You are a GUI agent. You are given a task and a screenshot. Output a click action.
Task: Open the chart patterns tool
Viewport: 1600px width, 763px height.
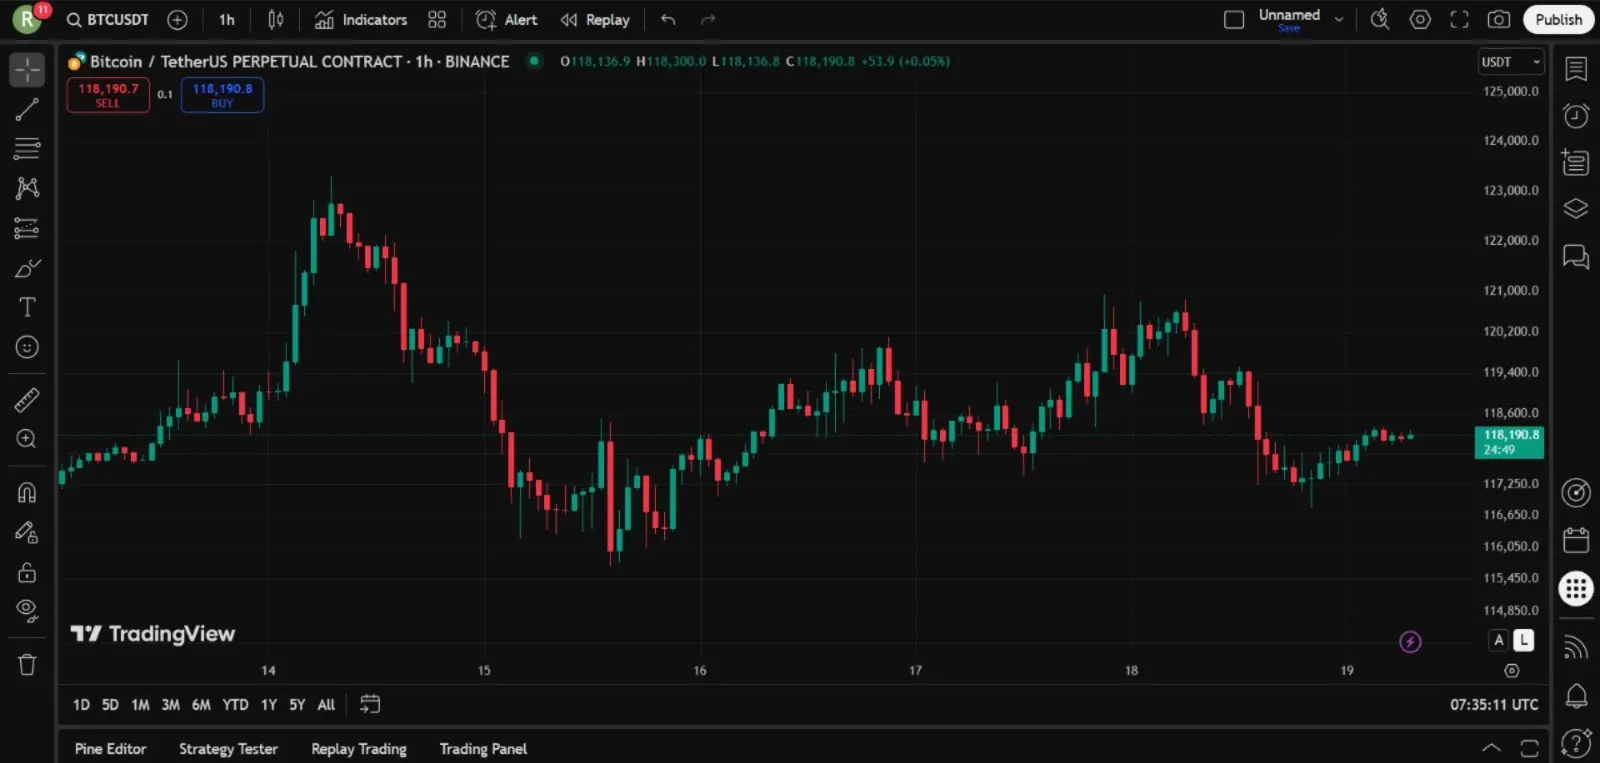tap(27, 188)
